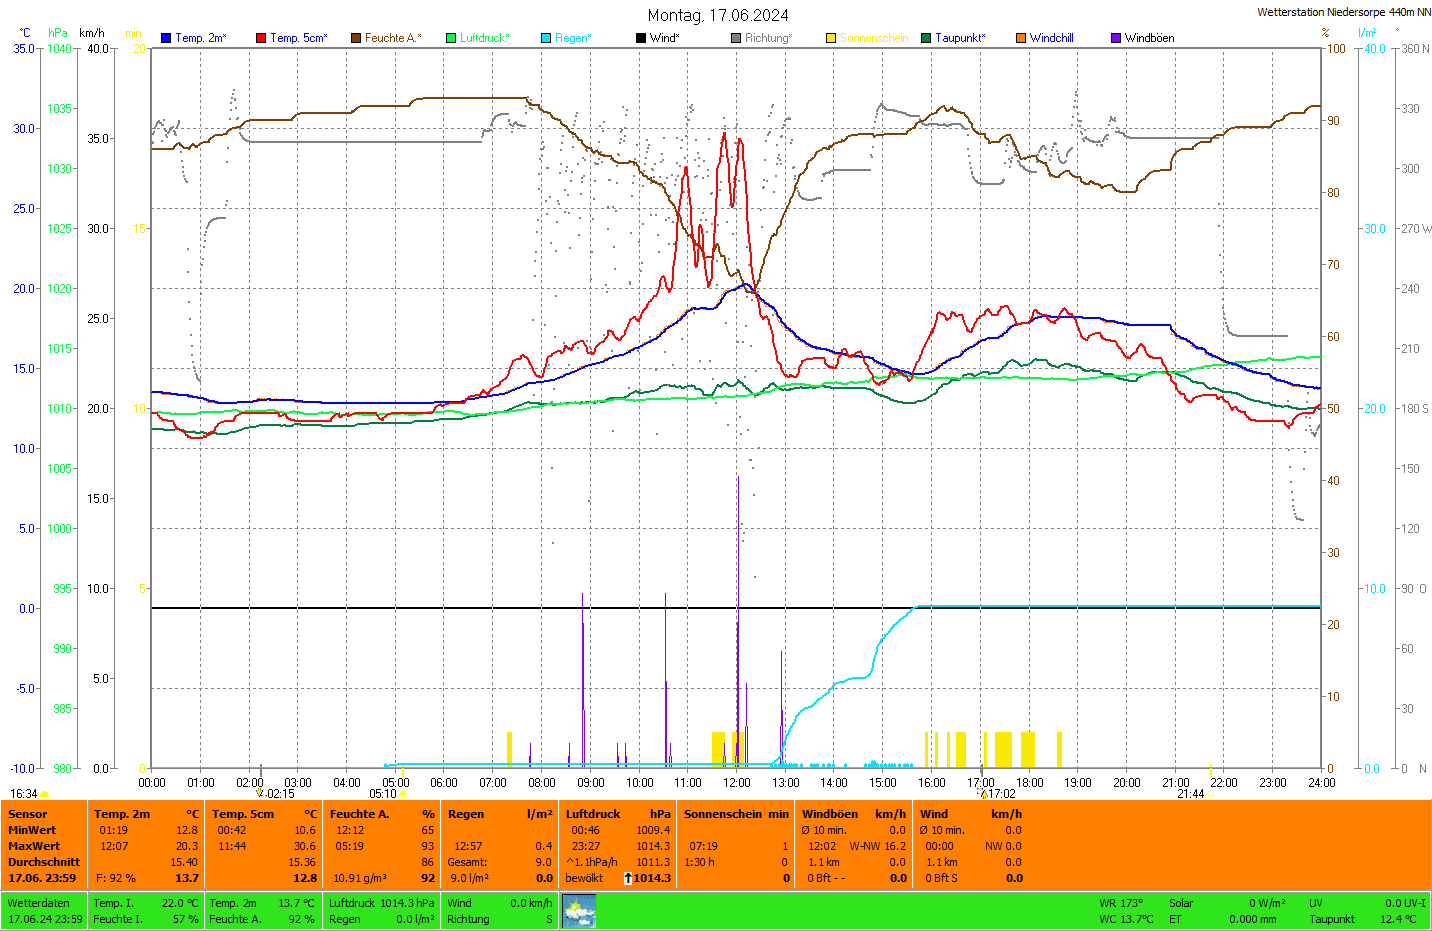
Task: Click the Richtung legend label
Action: (768, 38)
